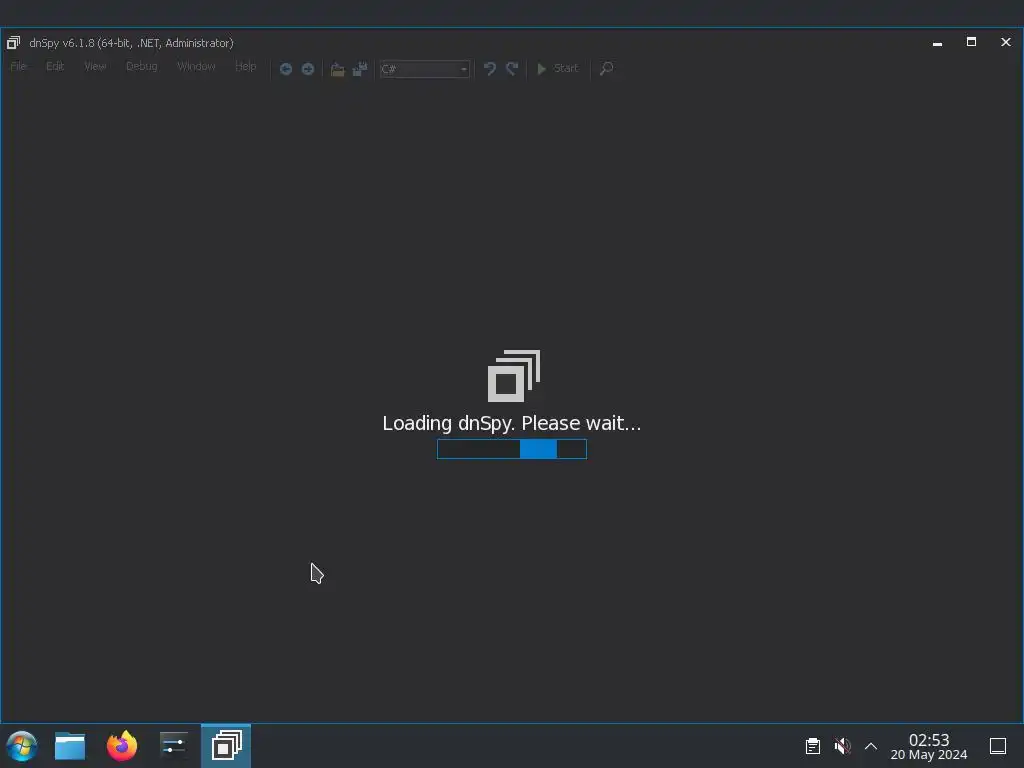Launch Firefox from the taskbar
Image resolution: width=1024 pixels, height=768 pixels.
(122, 746)
